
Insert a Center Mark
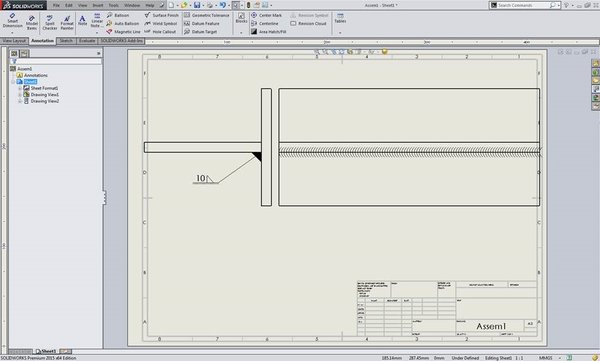pos(267,15)
